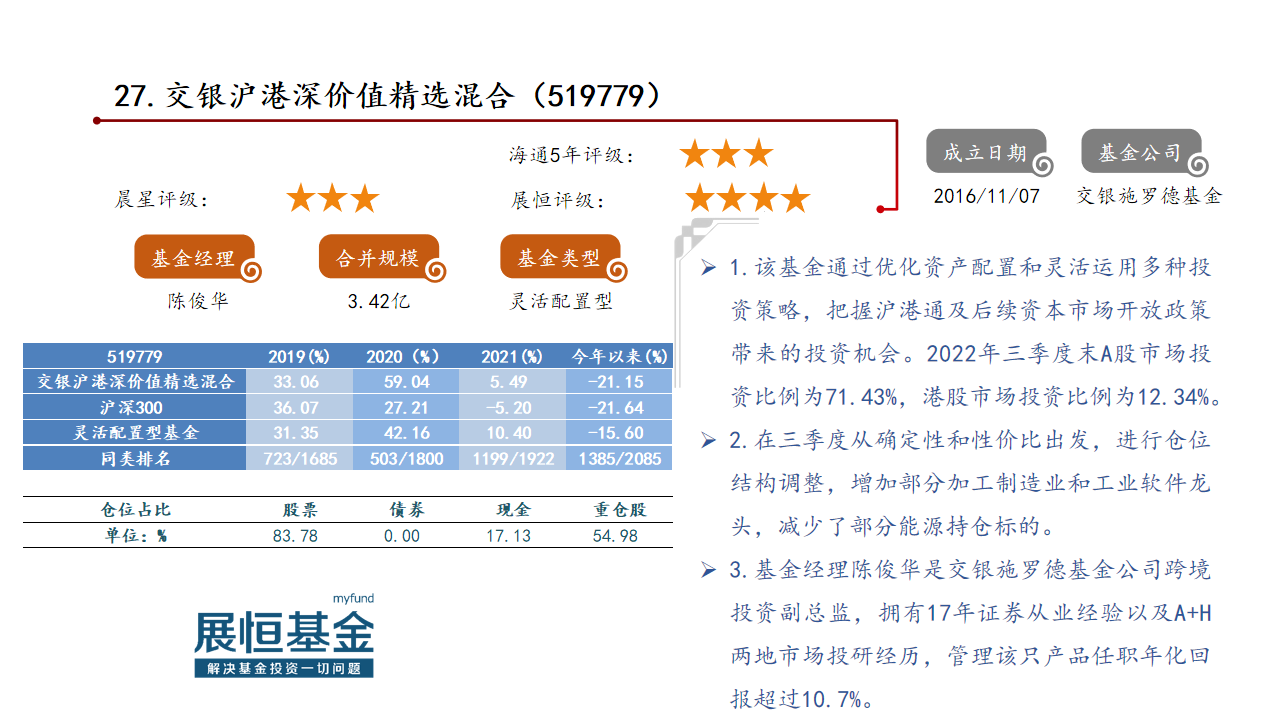
Task: Select the 合并规模 orange badge
Action: pyautogui.click(x=380, y=258)
